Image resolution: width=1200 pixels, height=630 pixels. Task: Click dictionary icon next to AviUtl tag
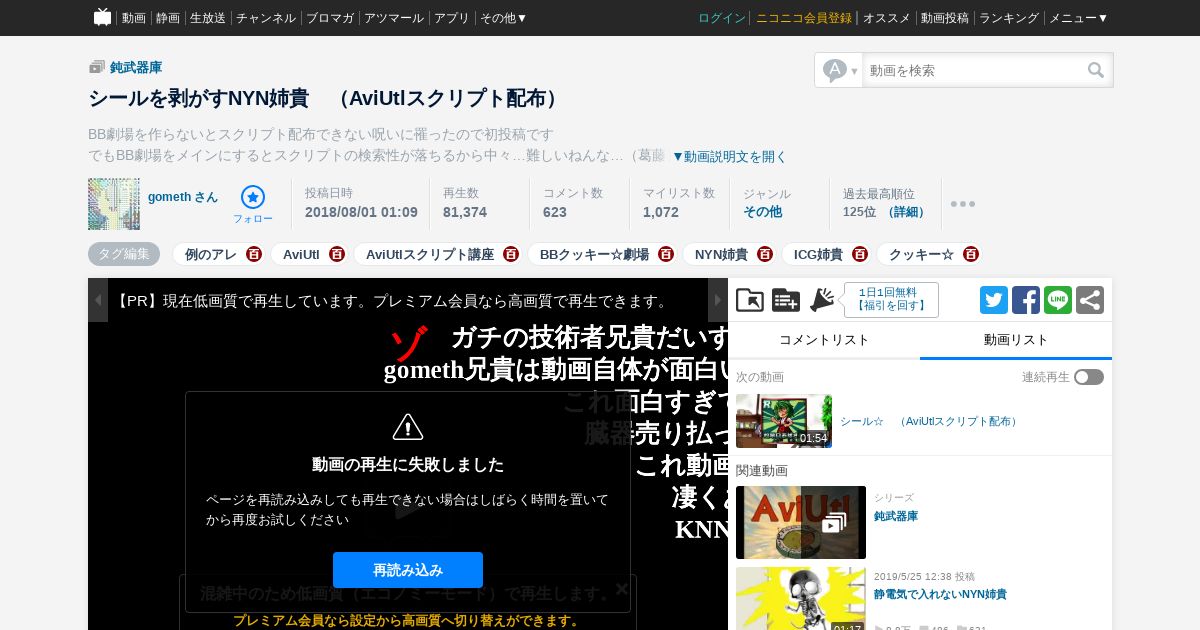coord(337,254)
